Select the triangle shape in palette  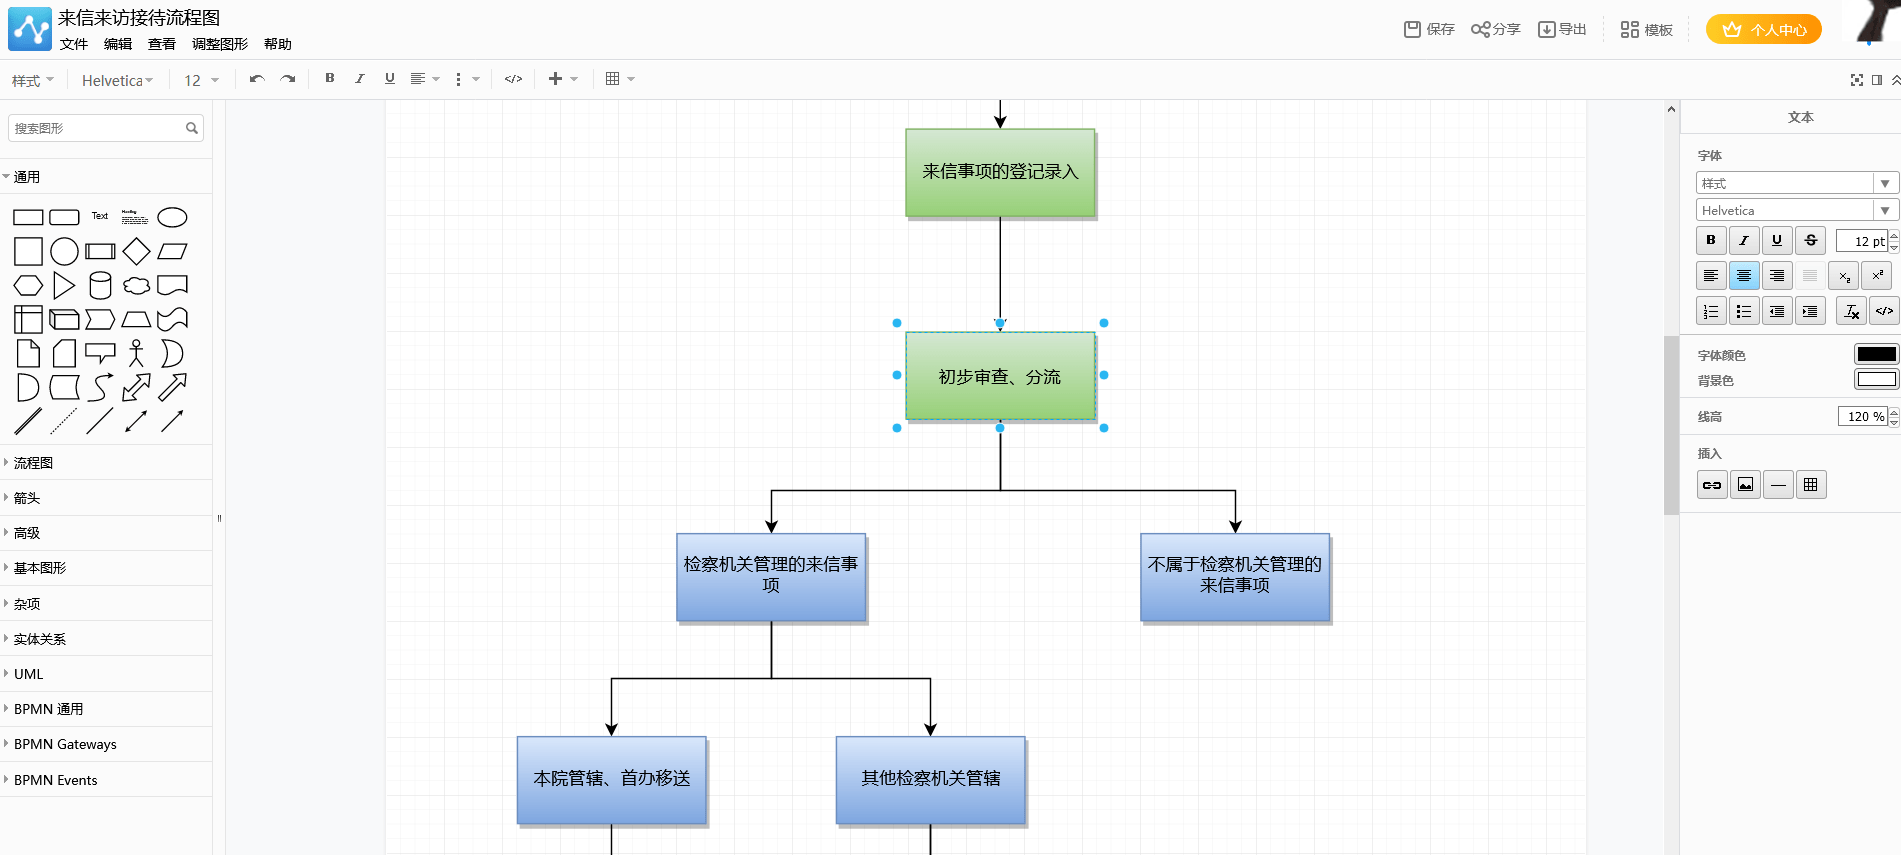click(x=64, y=285)
